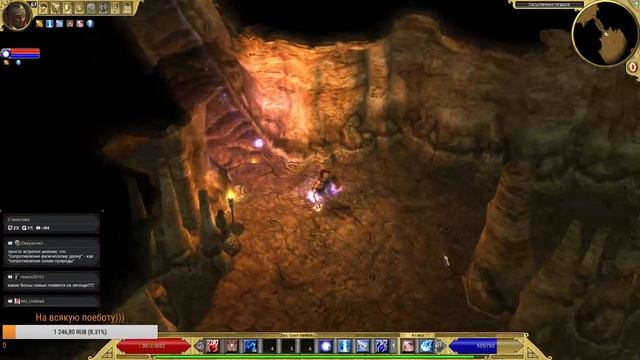Use the red health potion quickslot

tap(213, 346)
